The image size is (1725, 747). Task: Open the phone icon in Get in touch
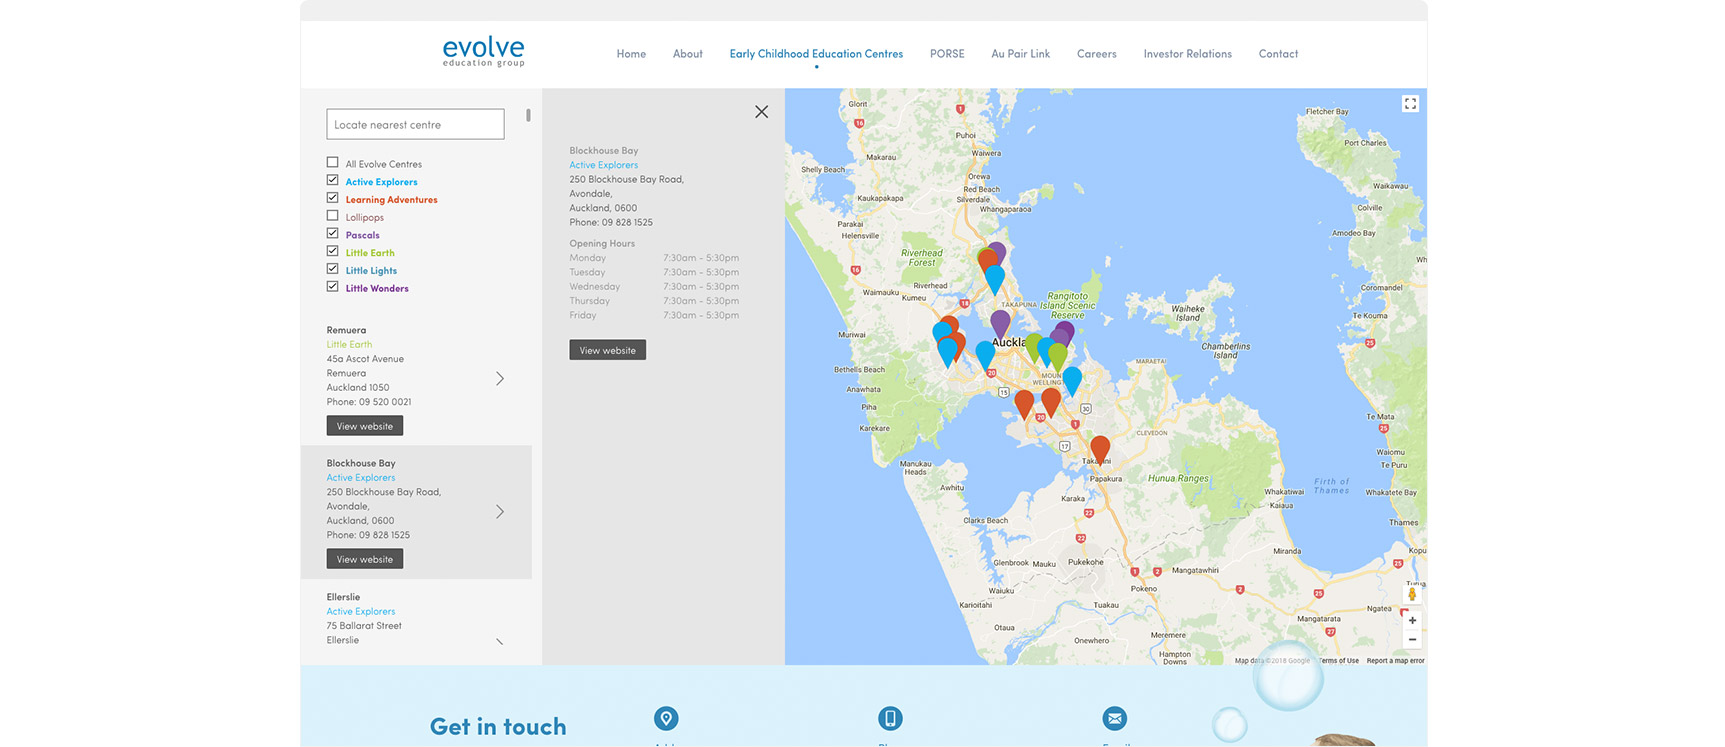[x=890, y=718]
